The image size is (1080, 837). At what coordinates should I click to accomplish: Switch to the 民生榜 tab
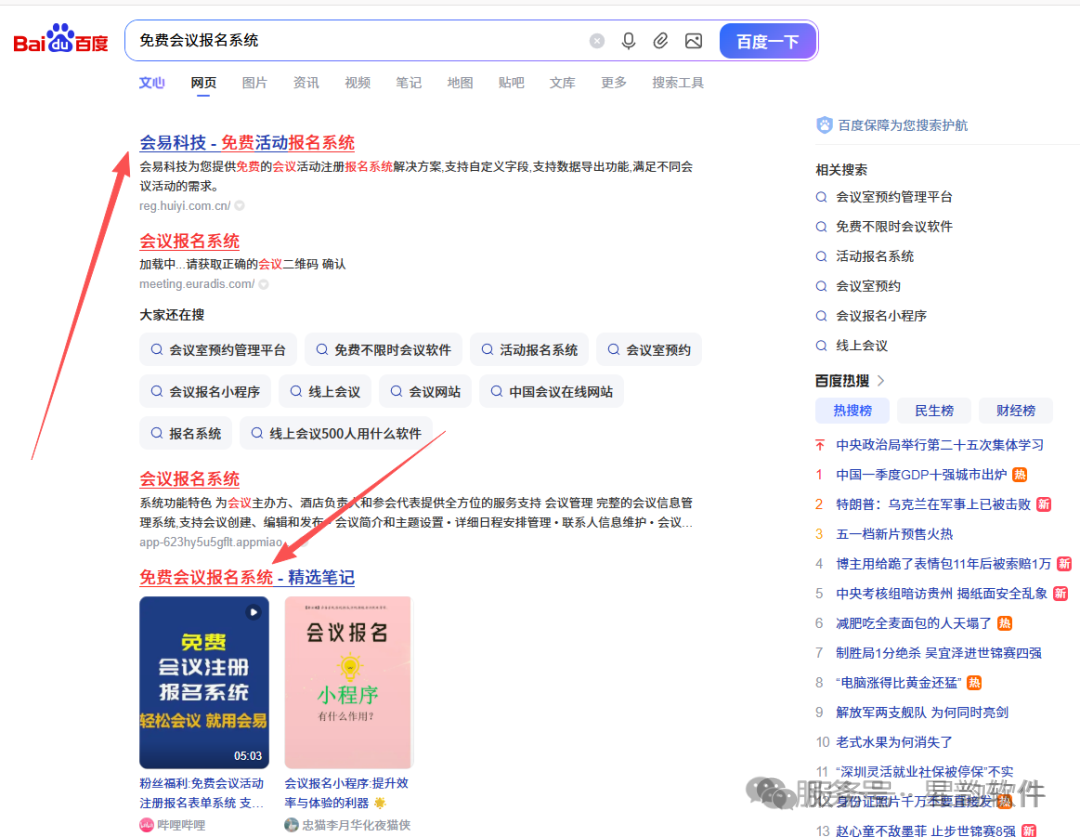934,411
